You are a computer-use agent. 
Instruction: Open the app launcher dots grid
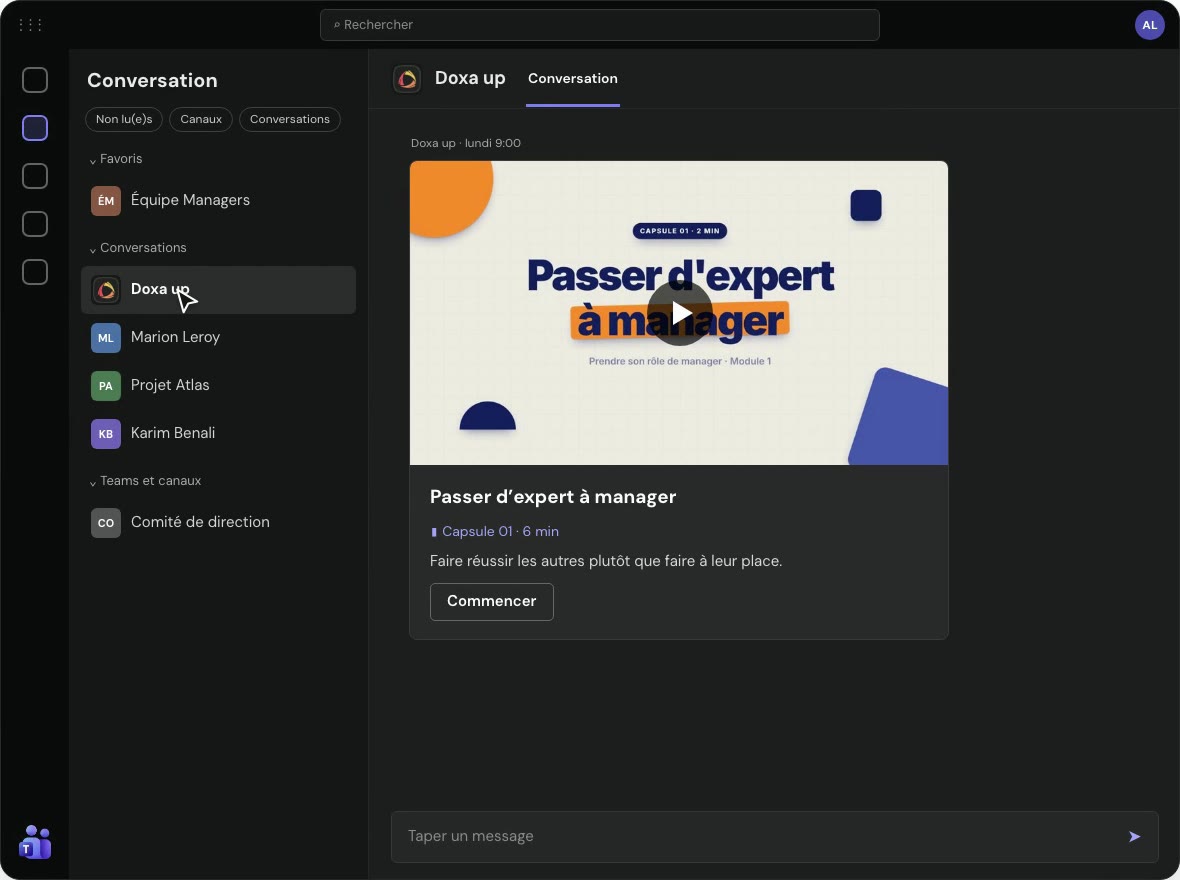point(30,25)
